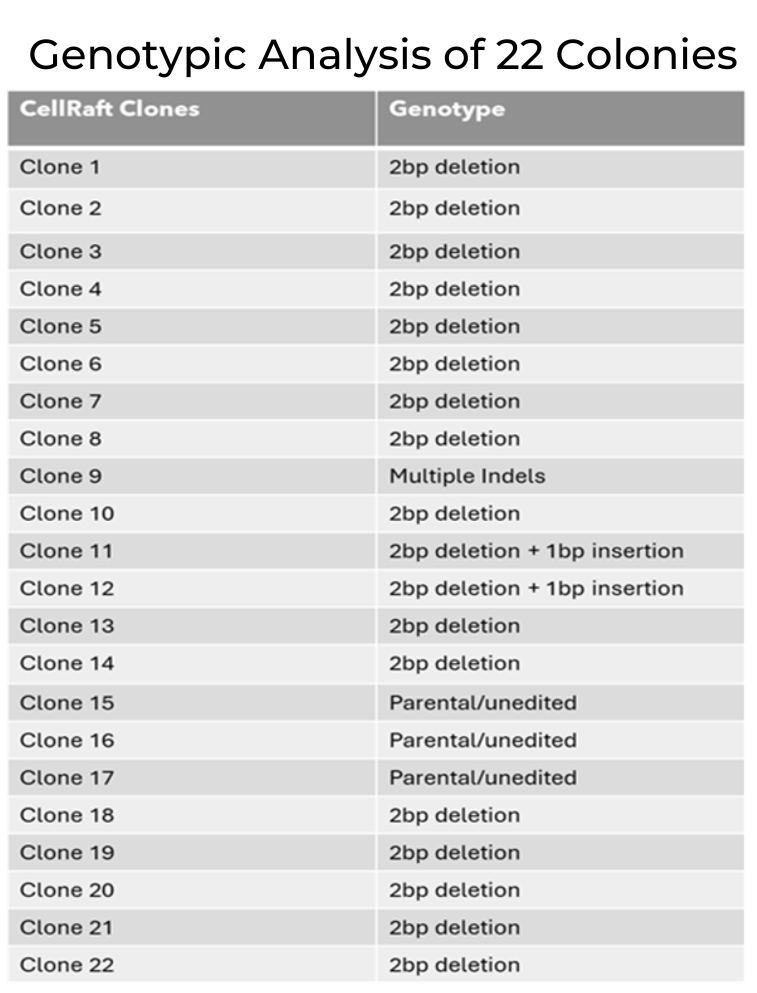Click Clone 3's 2bp deletion cell
757x993 pixels.
coord(560,251)
